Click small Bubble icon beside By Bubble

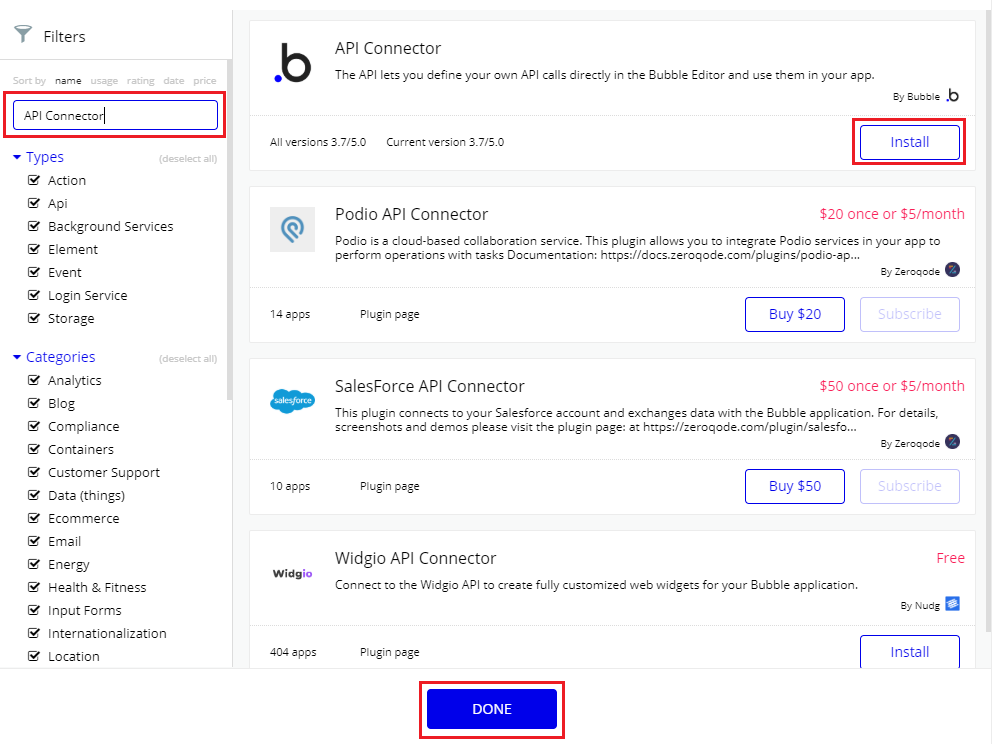point(952,96)
